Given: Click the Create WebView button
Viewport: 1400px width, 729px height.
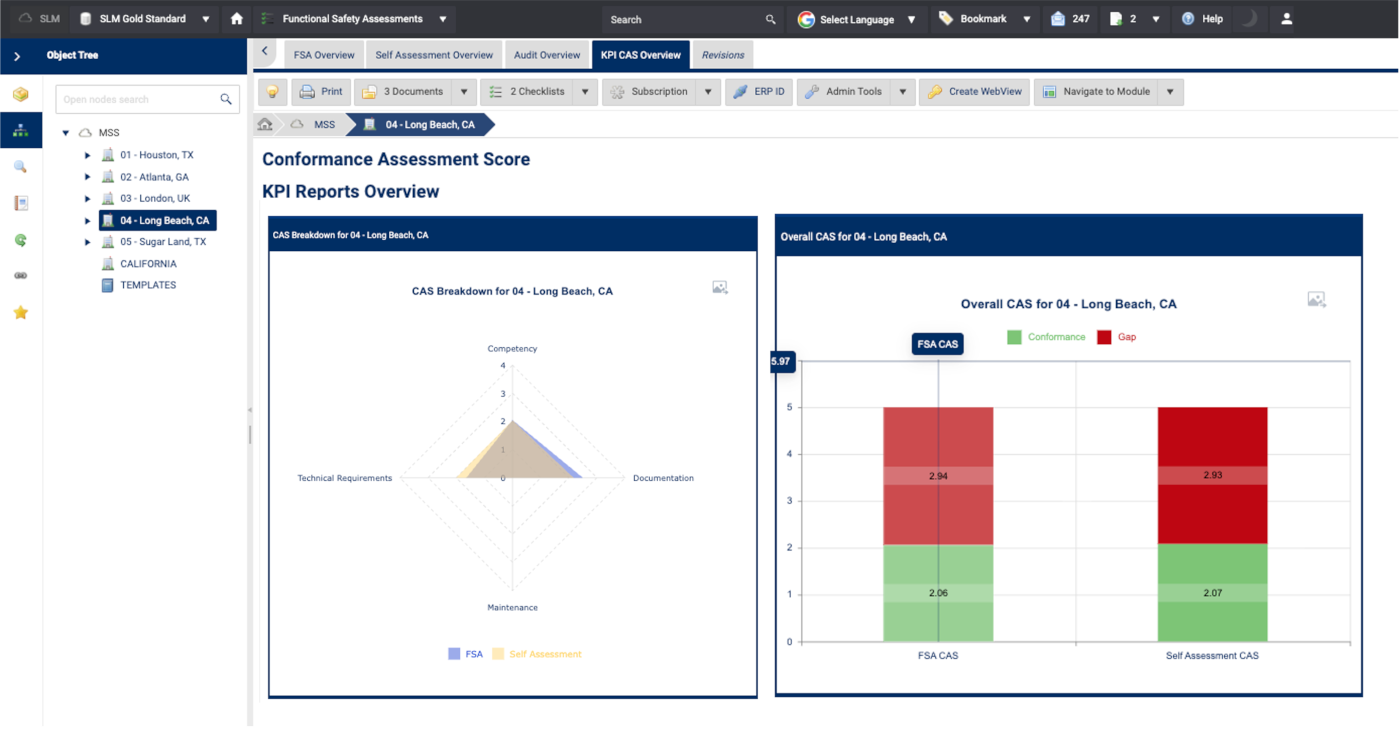Looking at the screenshot, I should click(974, 92).
